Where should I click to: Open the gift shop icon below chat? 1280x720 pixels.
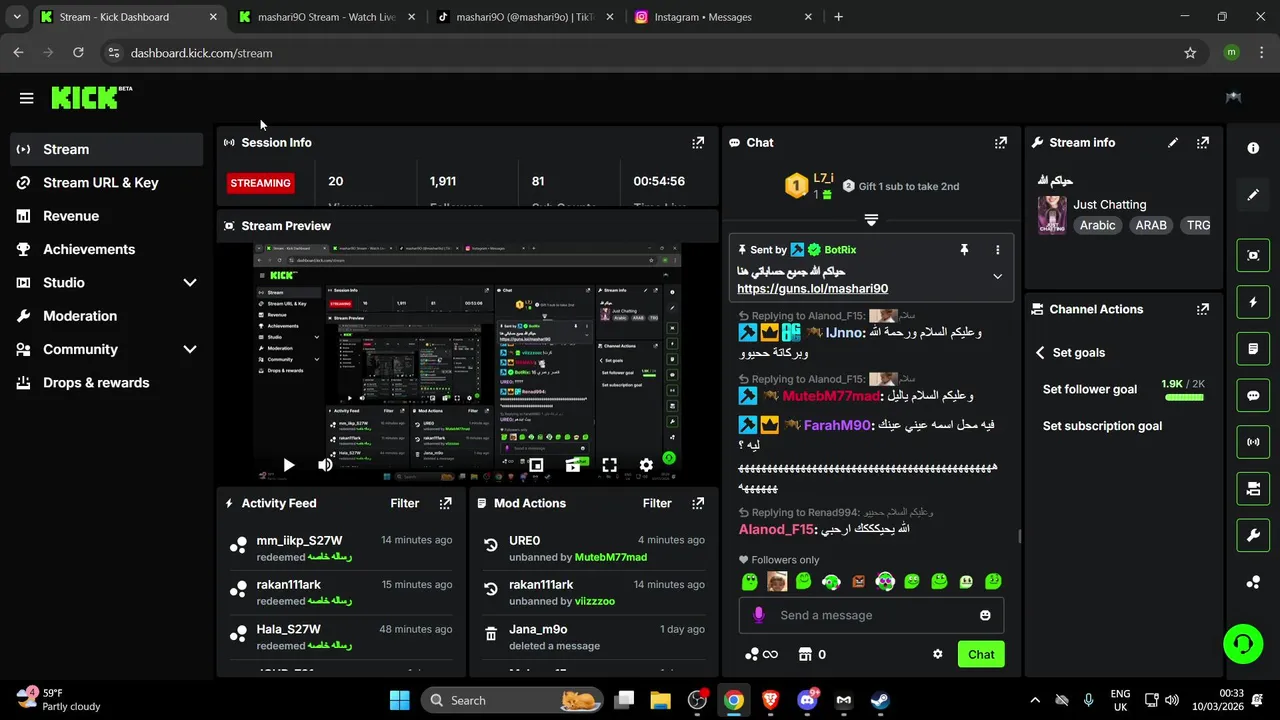804,654
